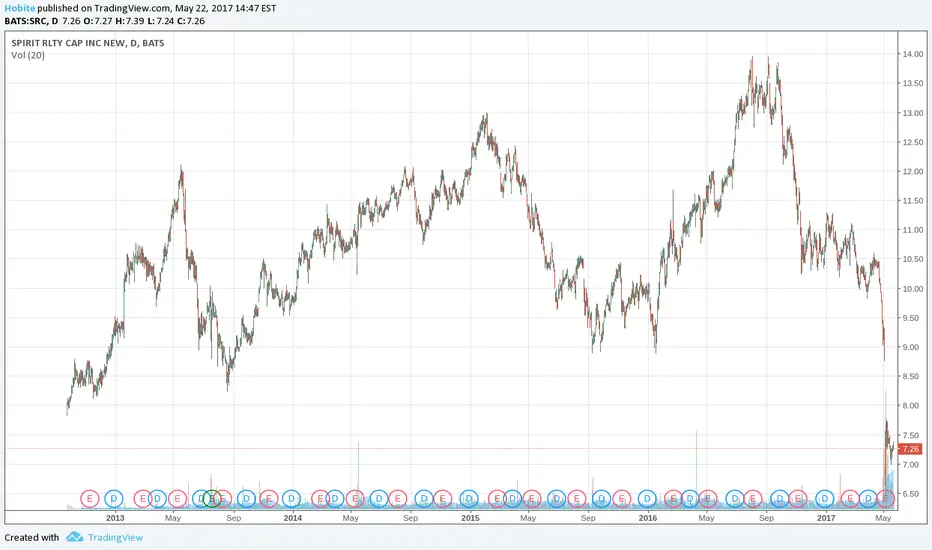Image resolution: width=932 pixels, height=550 pixels.
Task: Open the Hobite author link
Action: click(x=20, y=8)
